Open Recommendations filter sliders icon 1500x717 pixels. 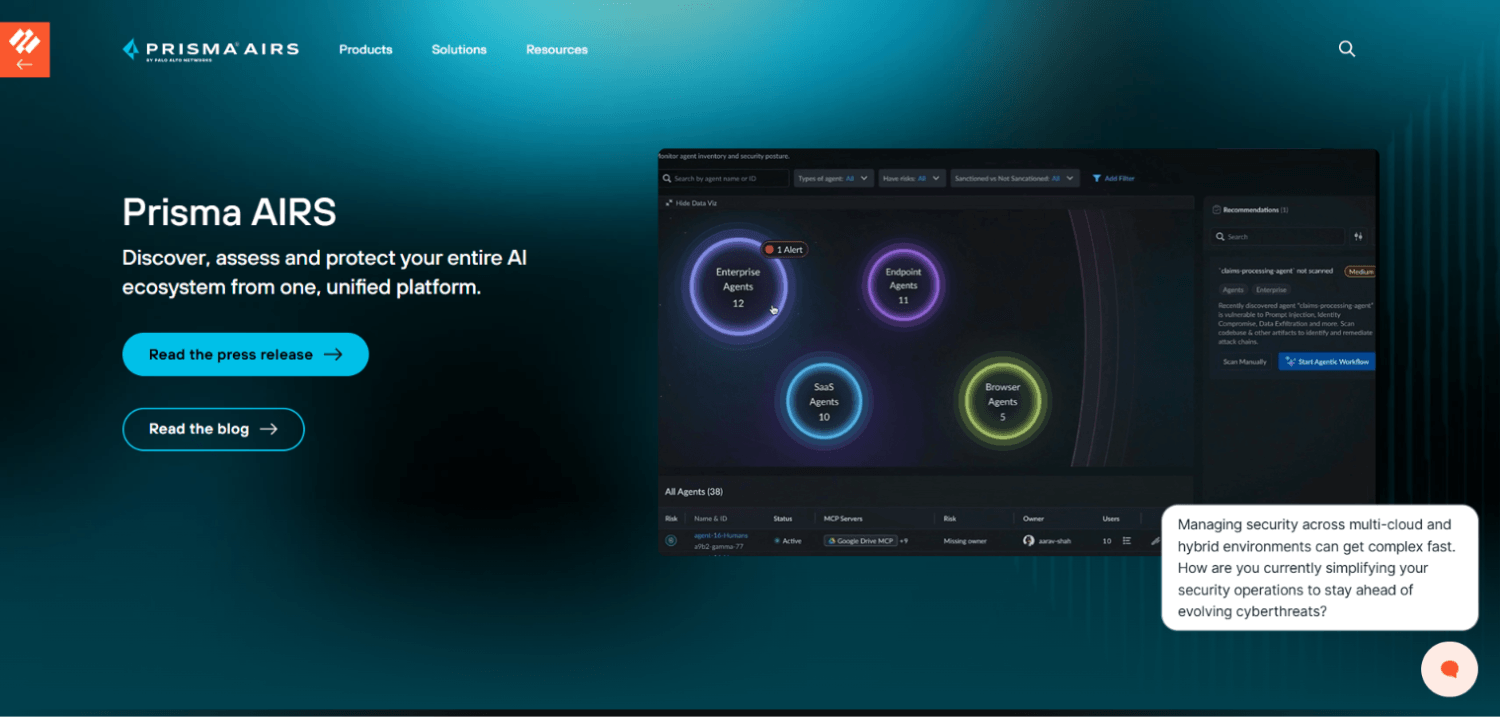(1358, 237)
